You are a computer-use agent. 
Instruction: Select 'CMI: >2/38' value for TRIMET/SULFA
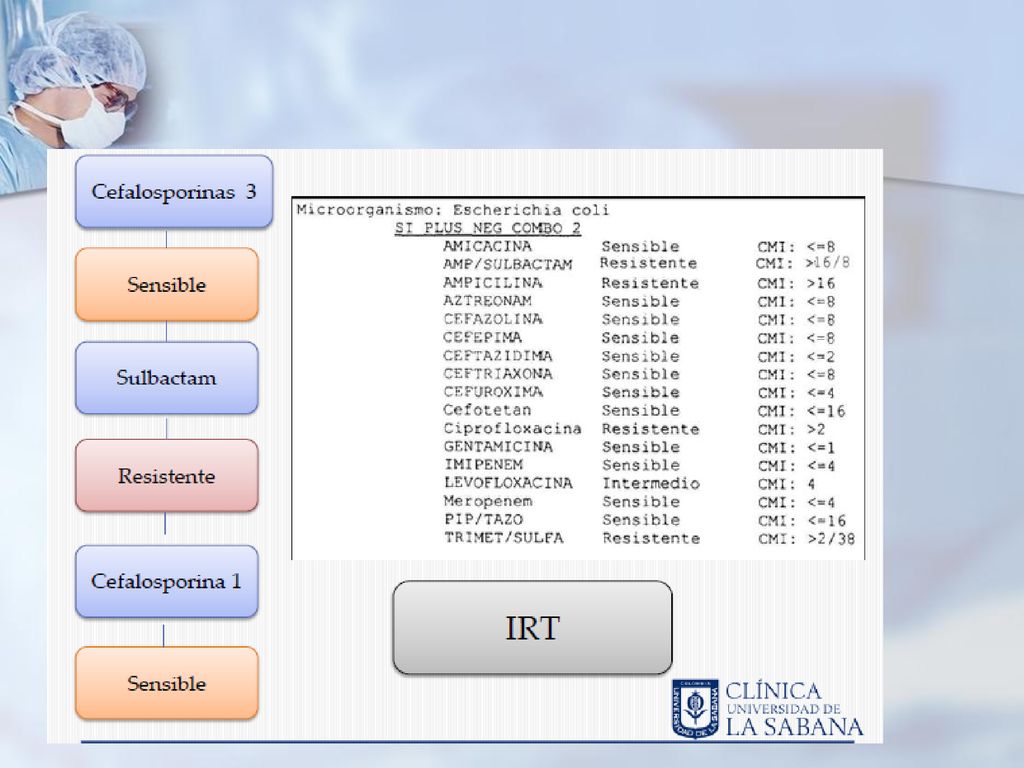[807, 539]
